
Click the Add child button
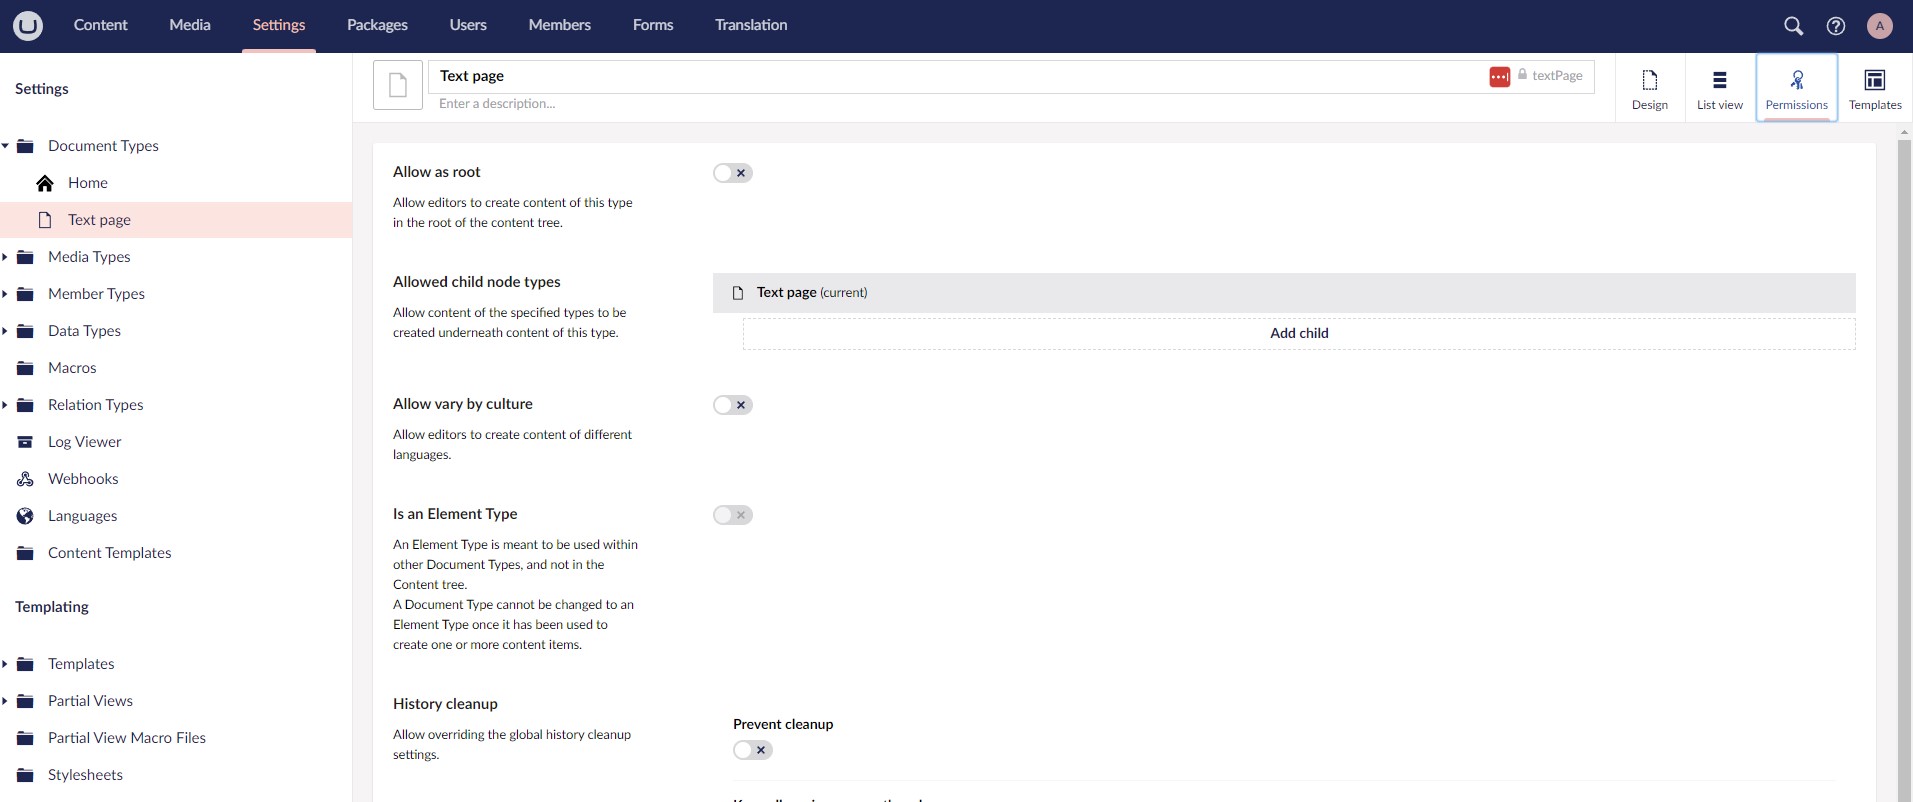tap(1298, 333)
